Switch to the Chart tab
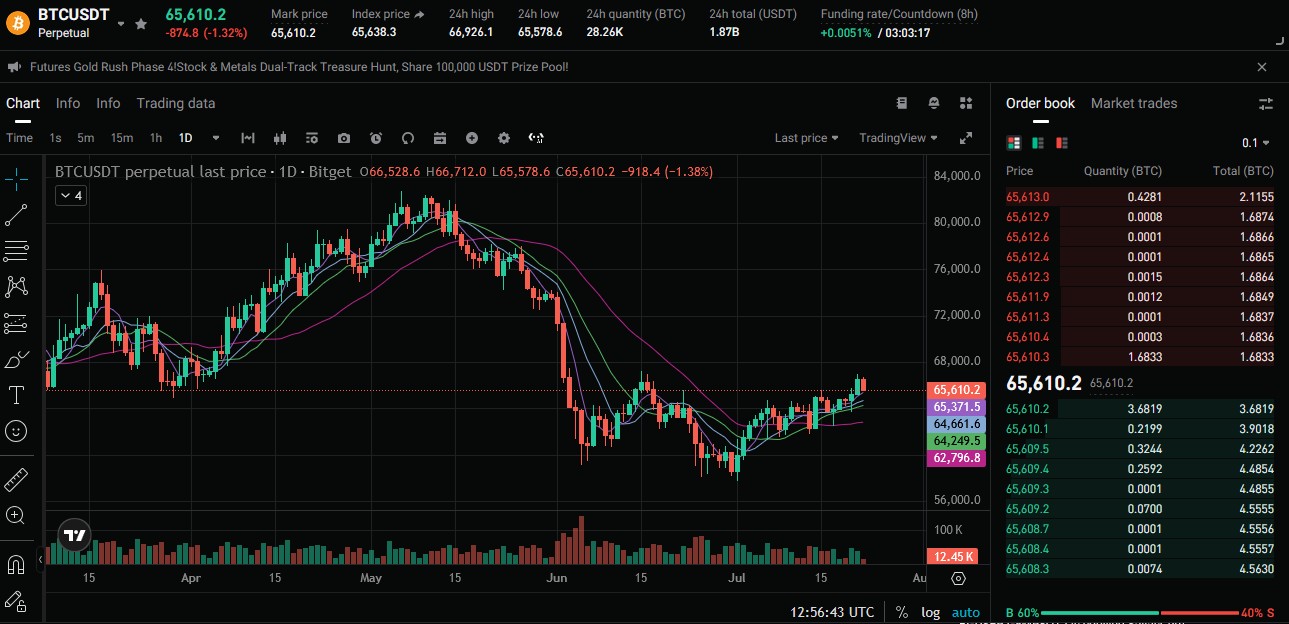 [23, 103]
